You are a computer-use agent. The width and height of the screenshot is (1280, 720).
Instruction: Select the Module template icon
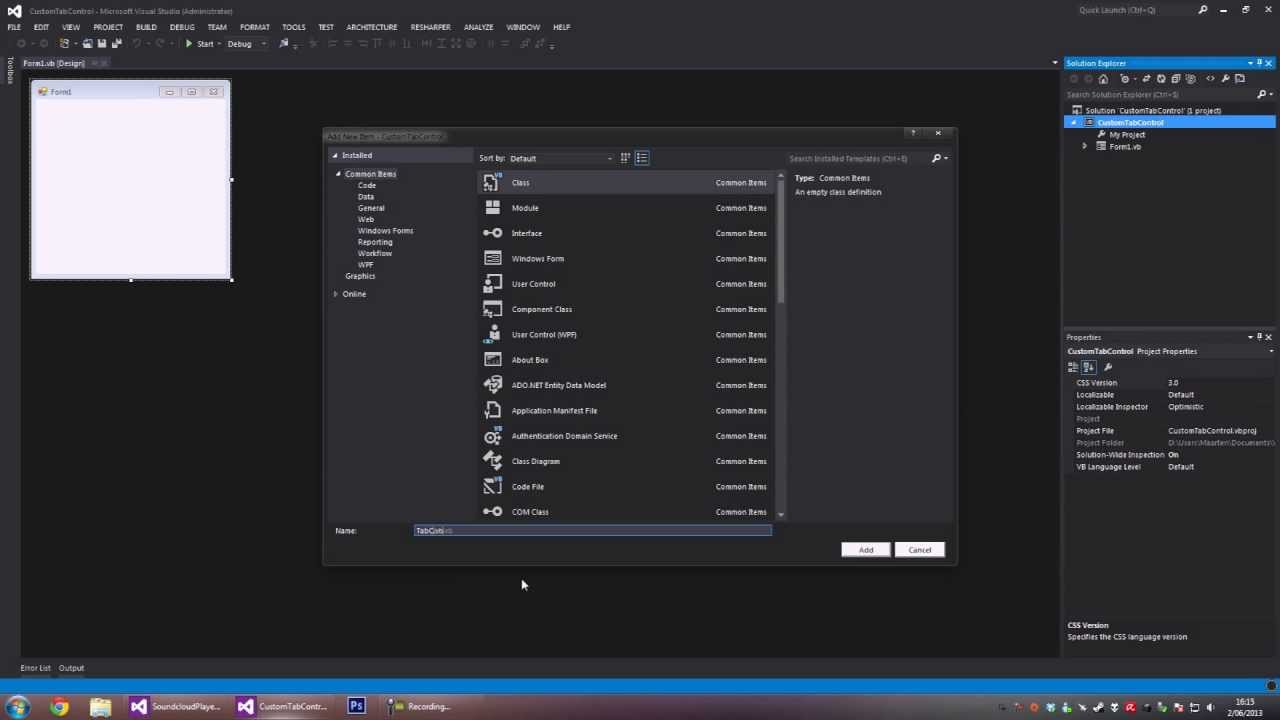coord(492,208)
